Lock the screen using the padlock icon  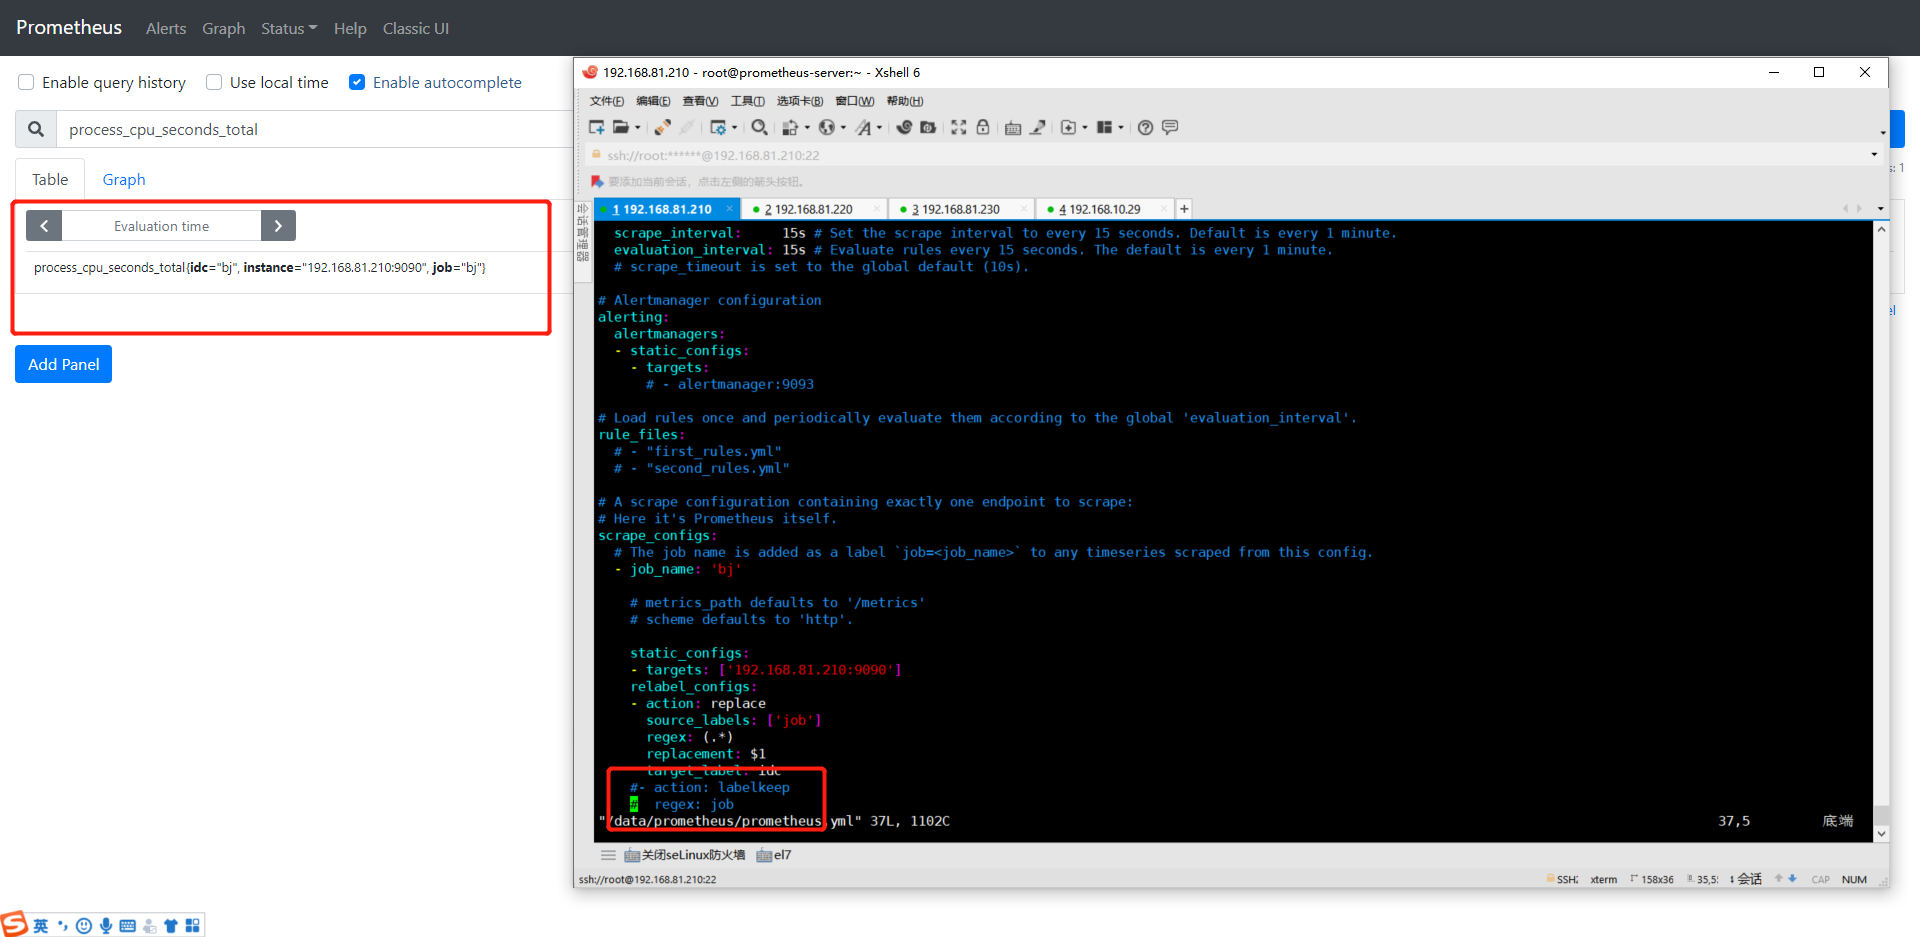tap(983, 127)
